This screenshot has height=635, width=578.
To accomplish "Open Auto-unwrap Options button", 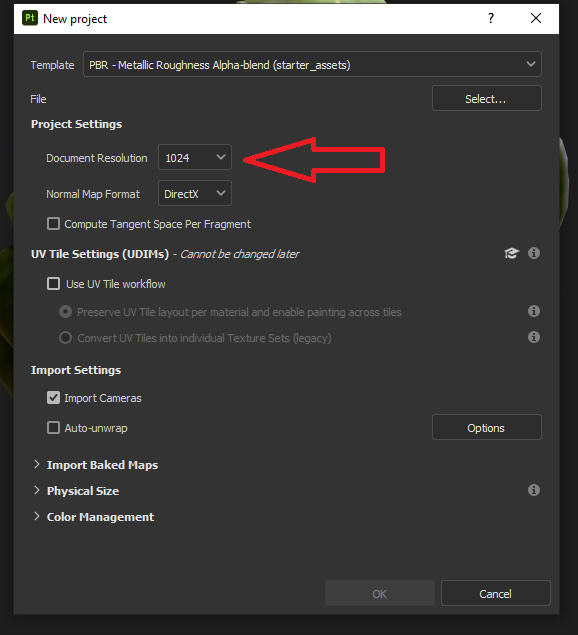I will click(487, 427).
